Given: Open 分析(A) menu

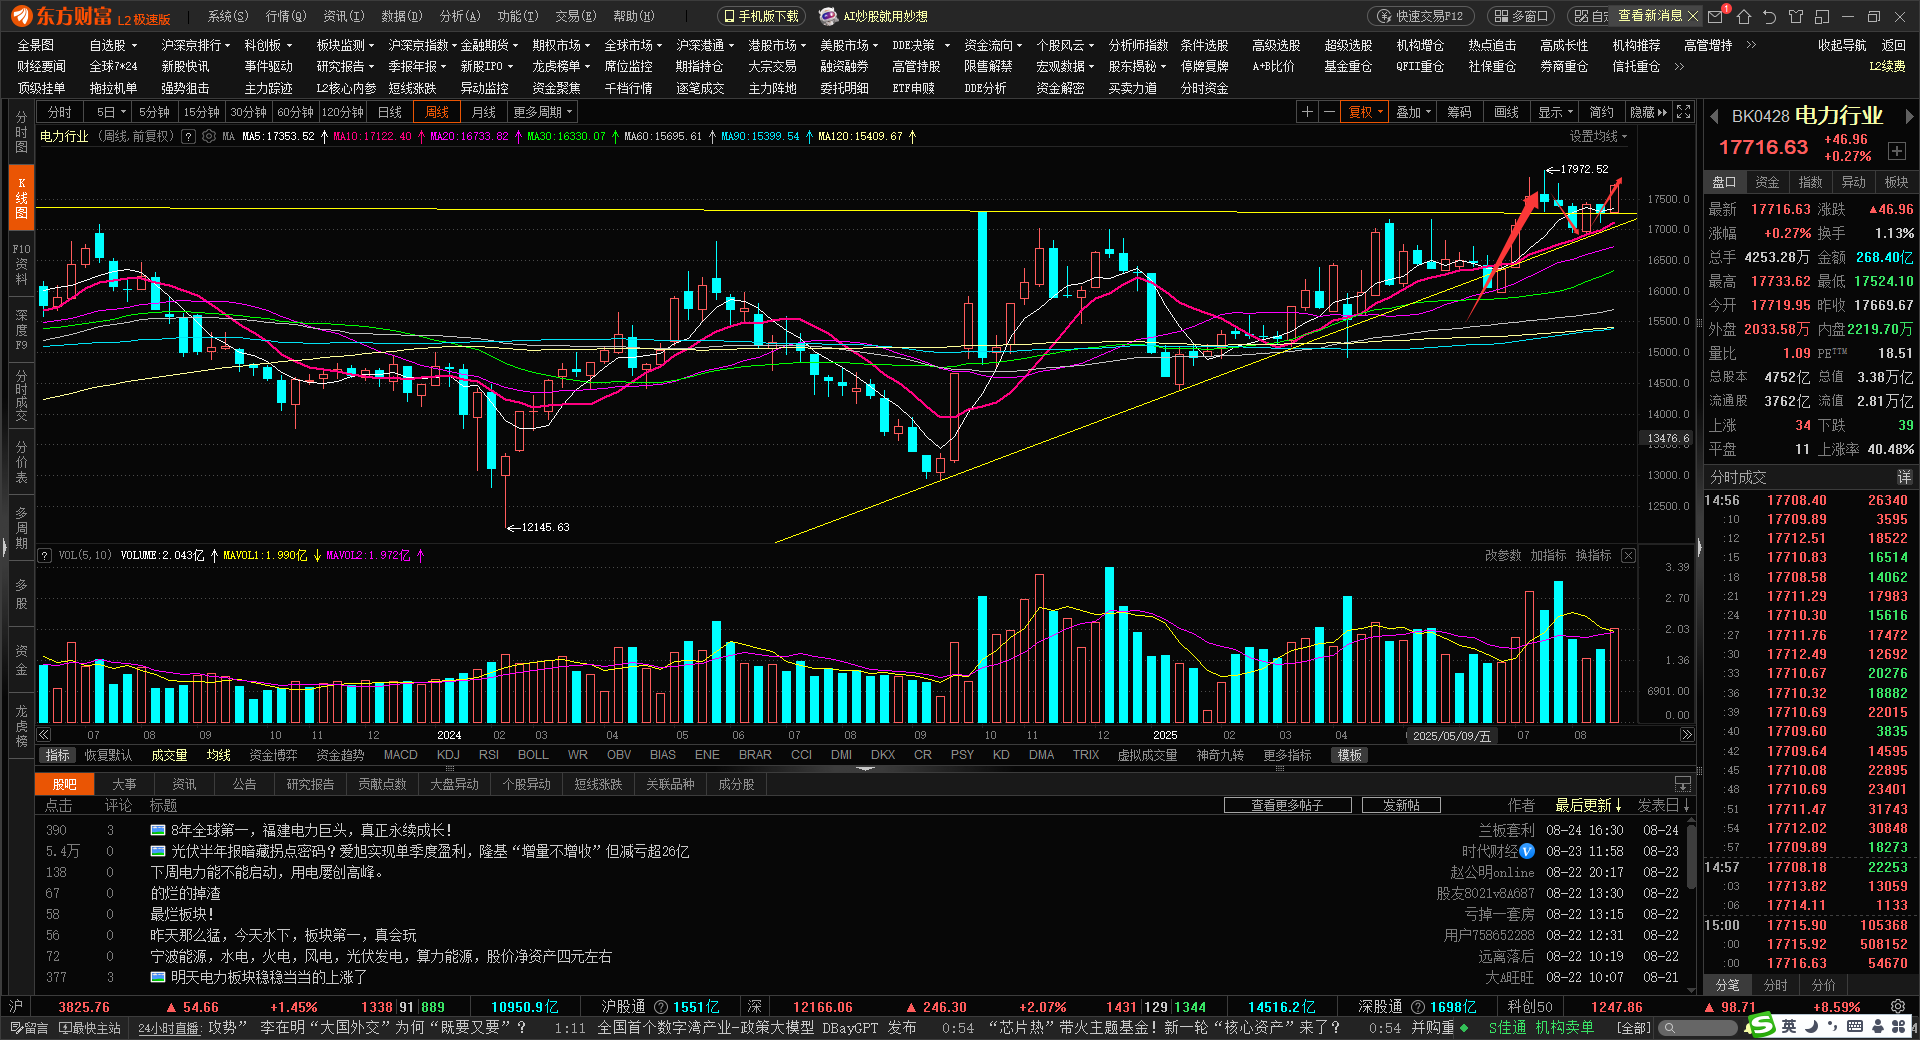Looking at the screenshot, I should (x=460, y=16).
